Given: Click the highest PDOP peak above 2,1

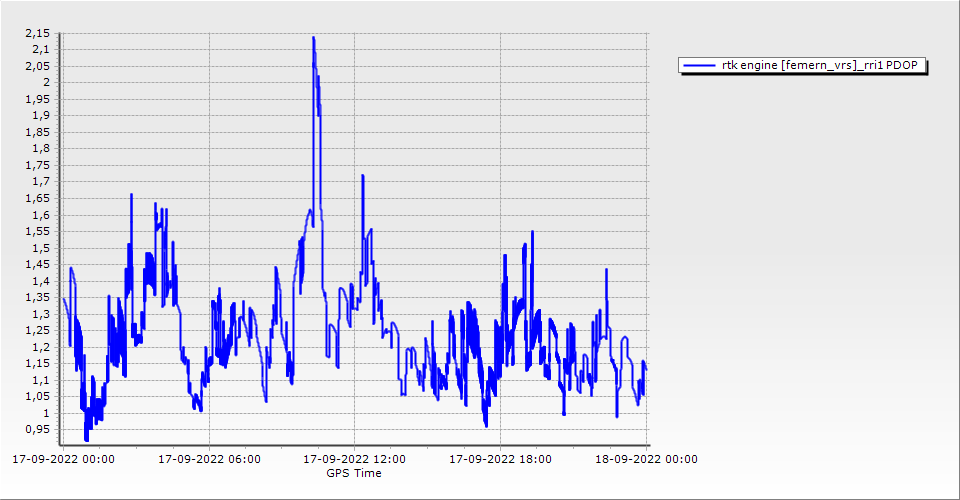Looking at the screenshot, I should 313,38.
